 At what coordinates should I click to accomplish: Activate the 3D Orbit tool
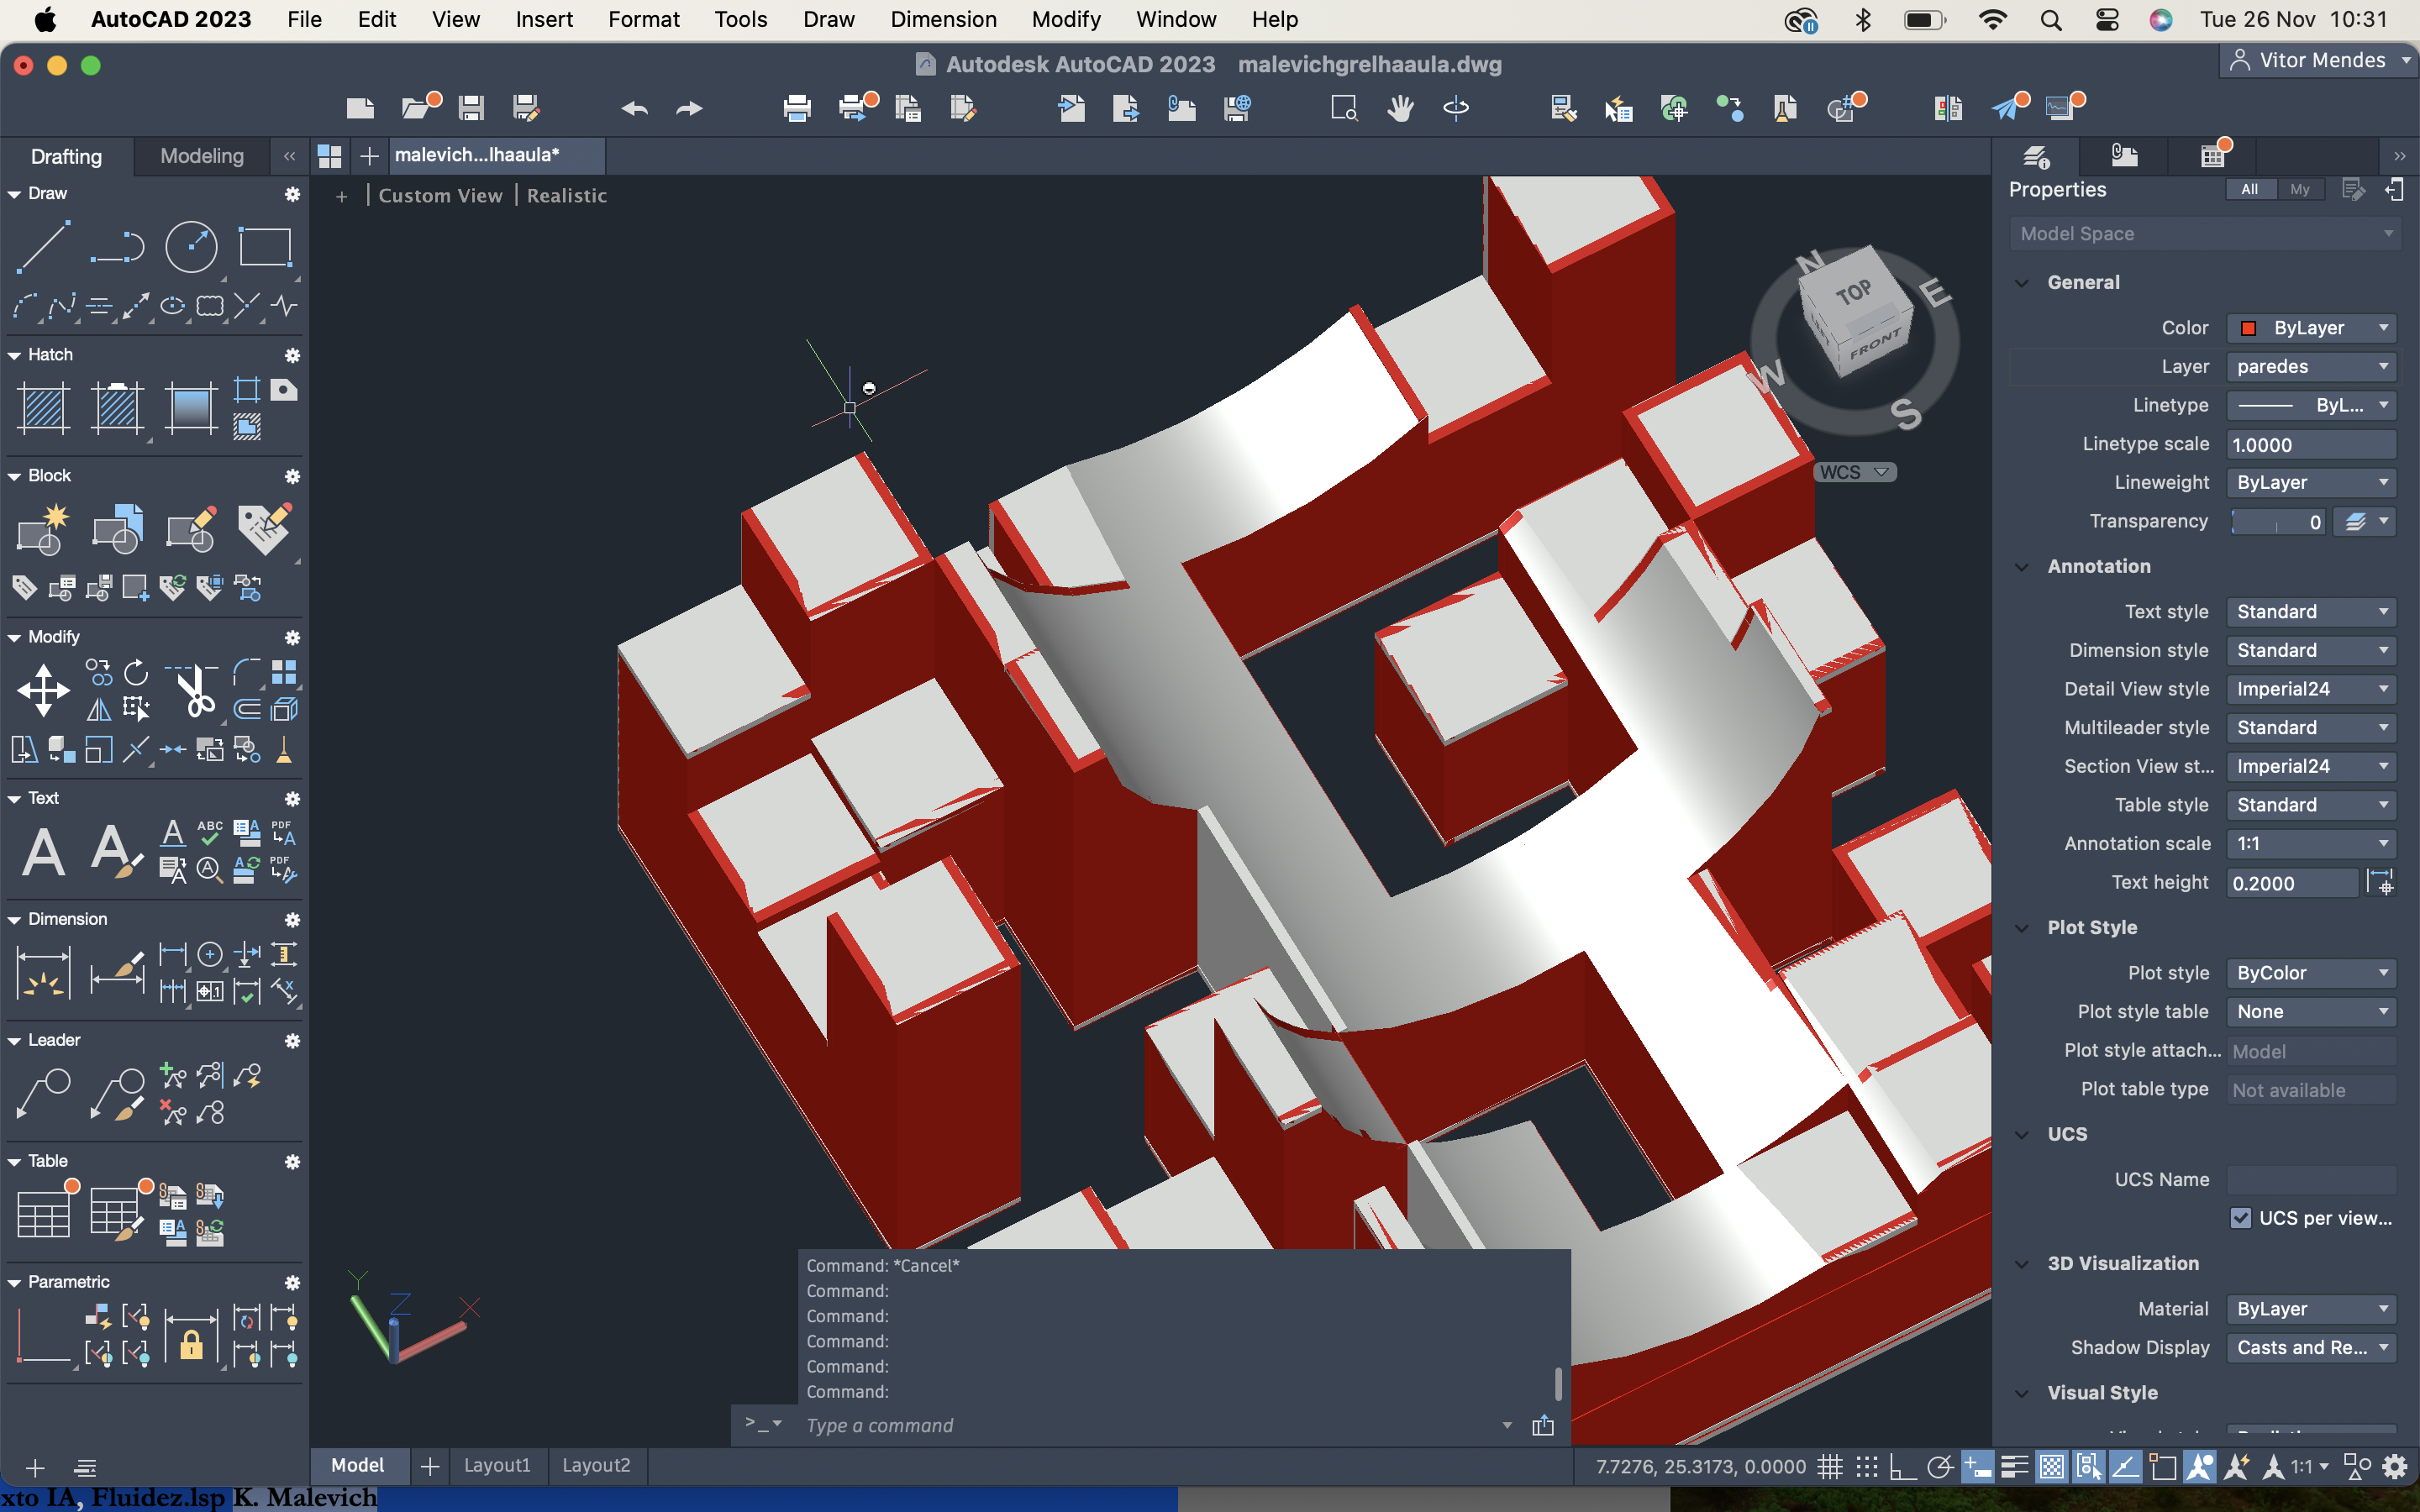click(1456, 108)
